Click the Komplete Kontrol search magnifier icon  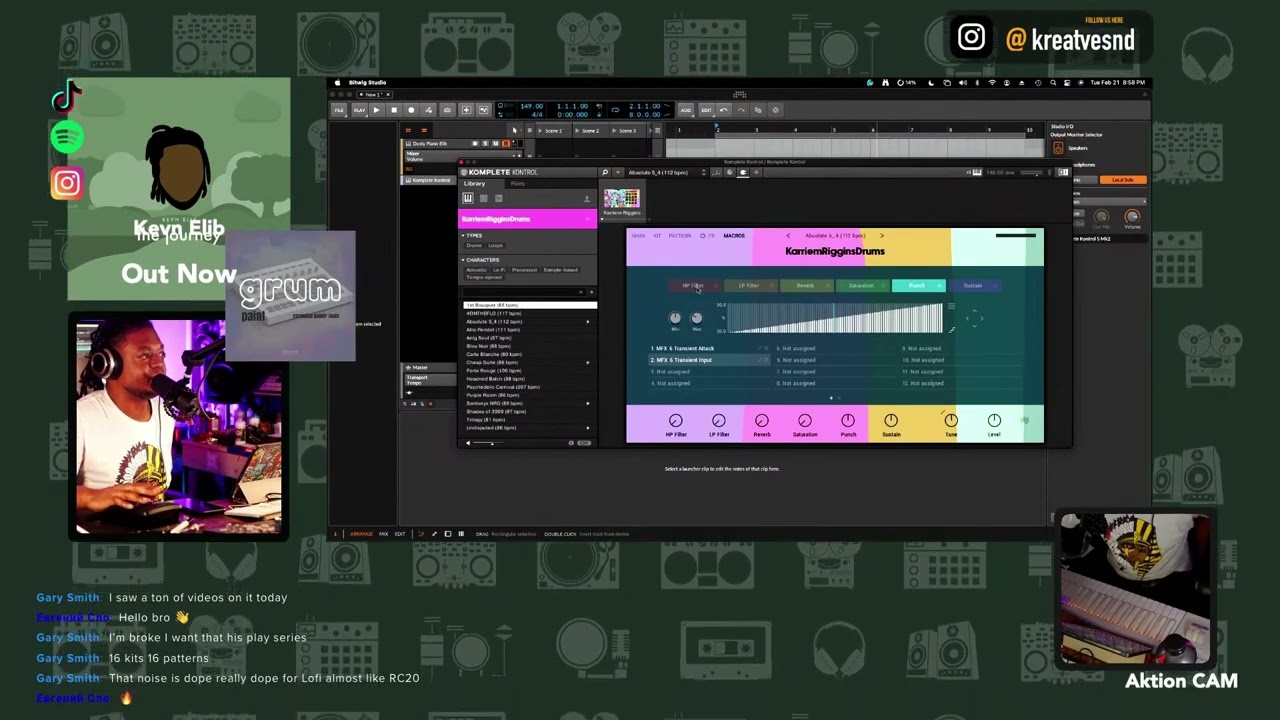tap(605, 172)
